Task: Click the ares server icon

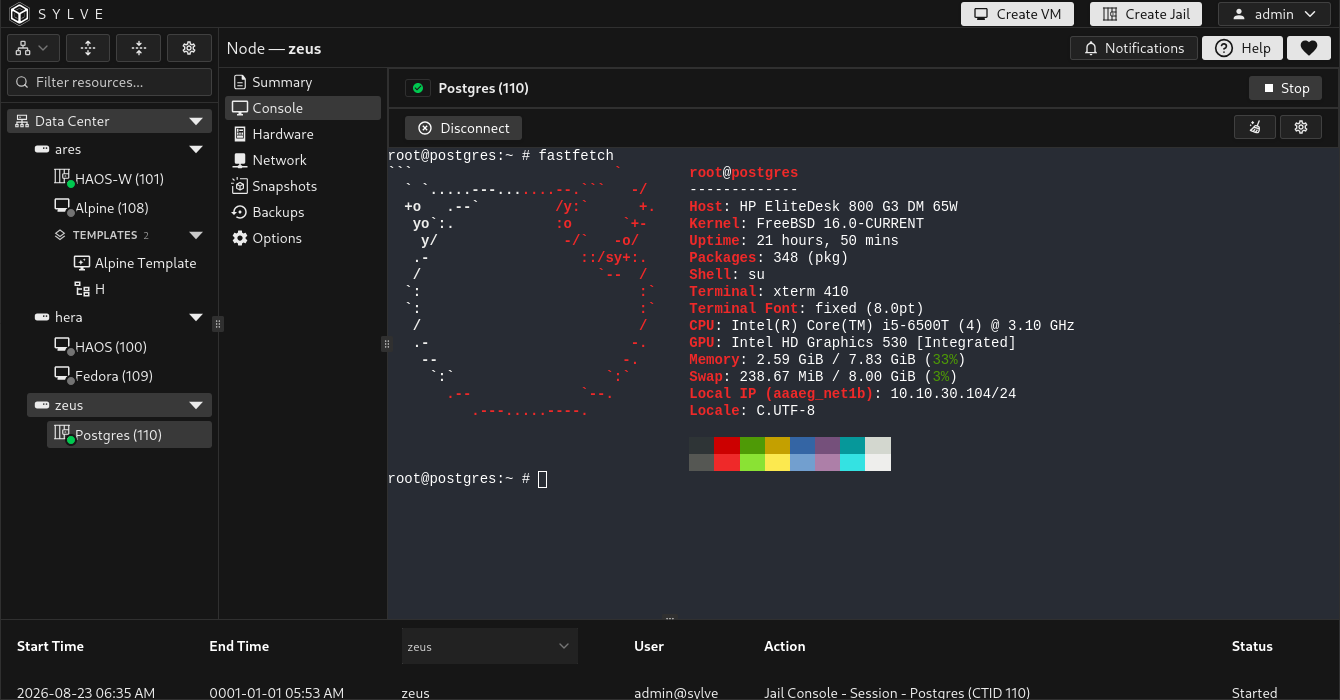Action: [42, 149]
